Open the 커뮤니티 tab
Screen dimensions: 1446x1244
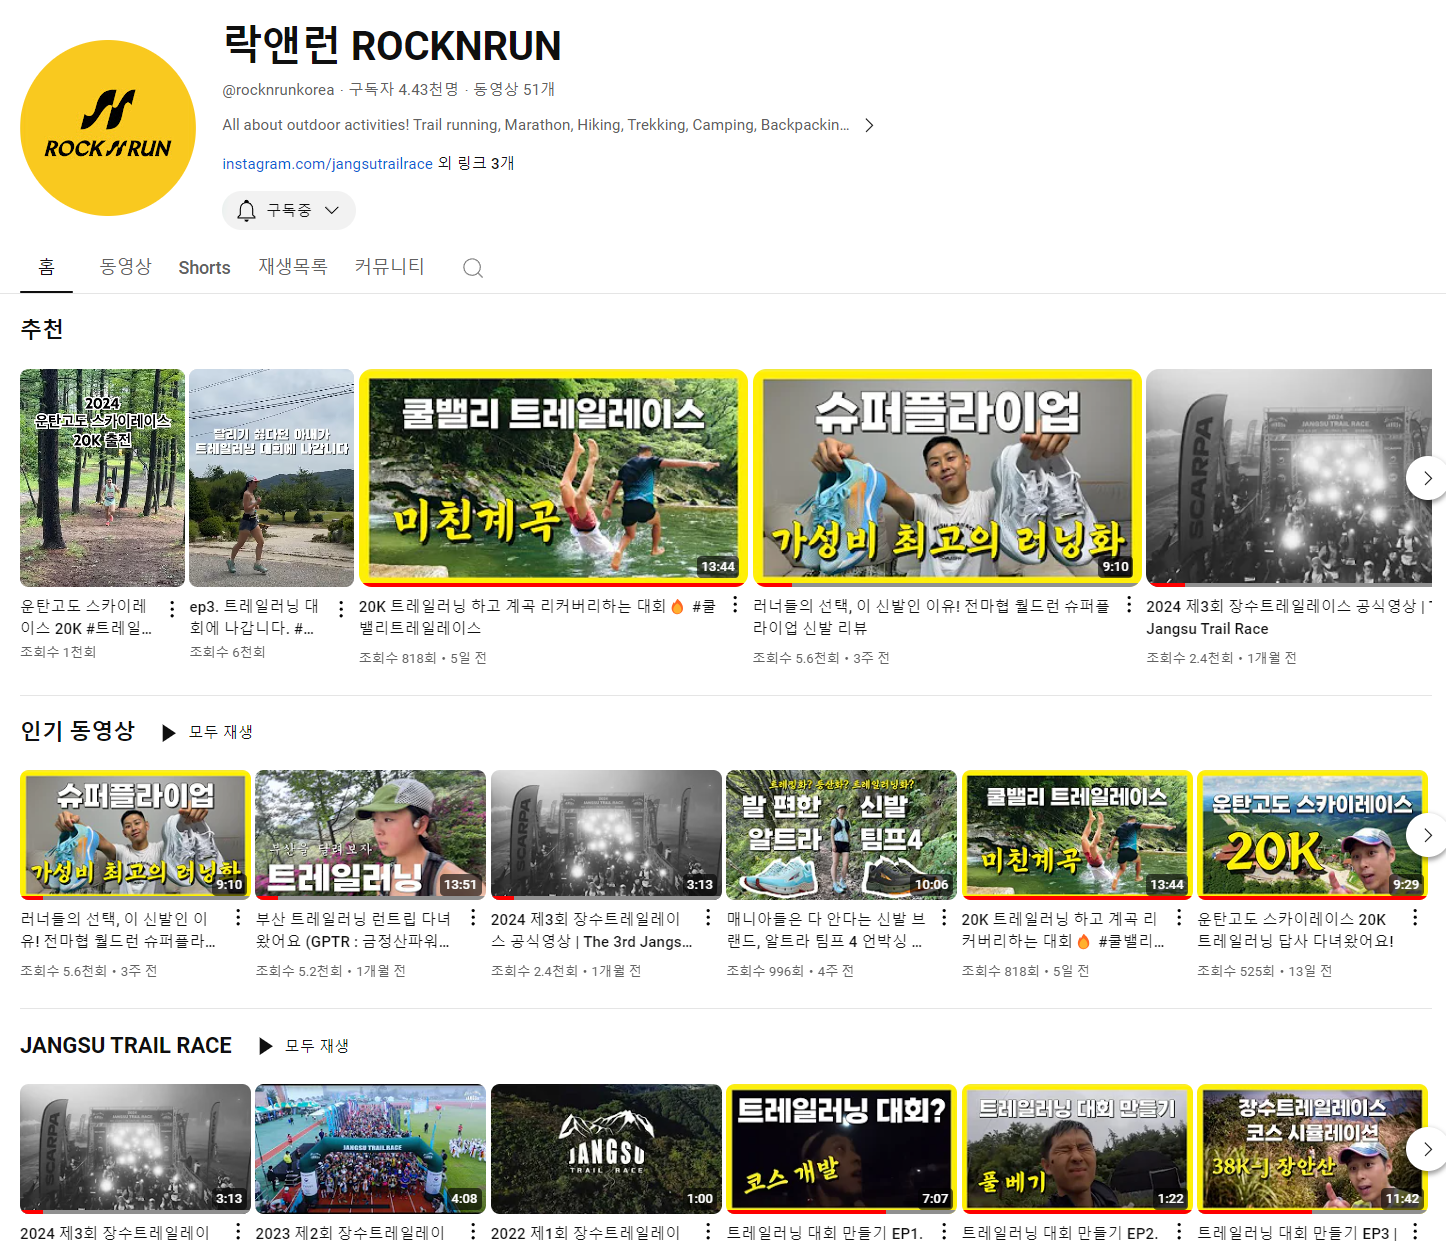(x=389, y=267)
